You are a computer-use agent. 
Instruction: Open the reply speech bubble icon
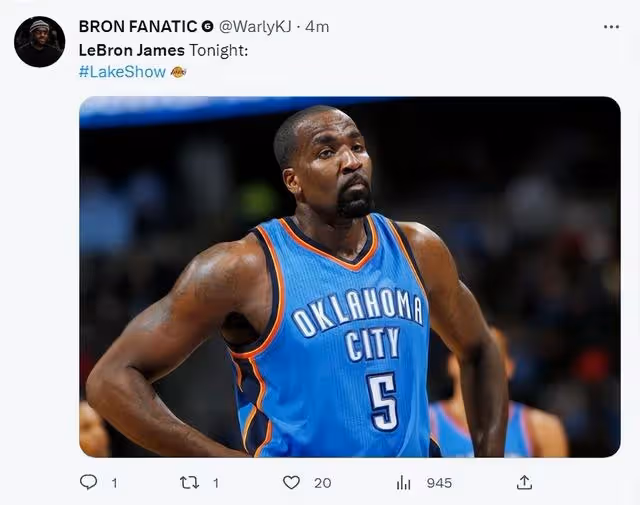tap(88, 482)
